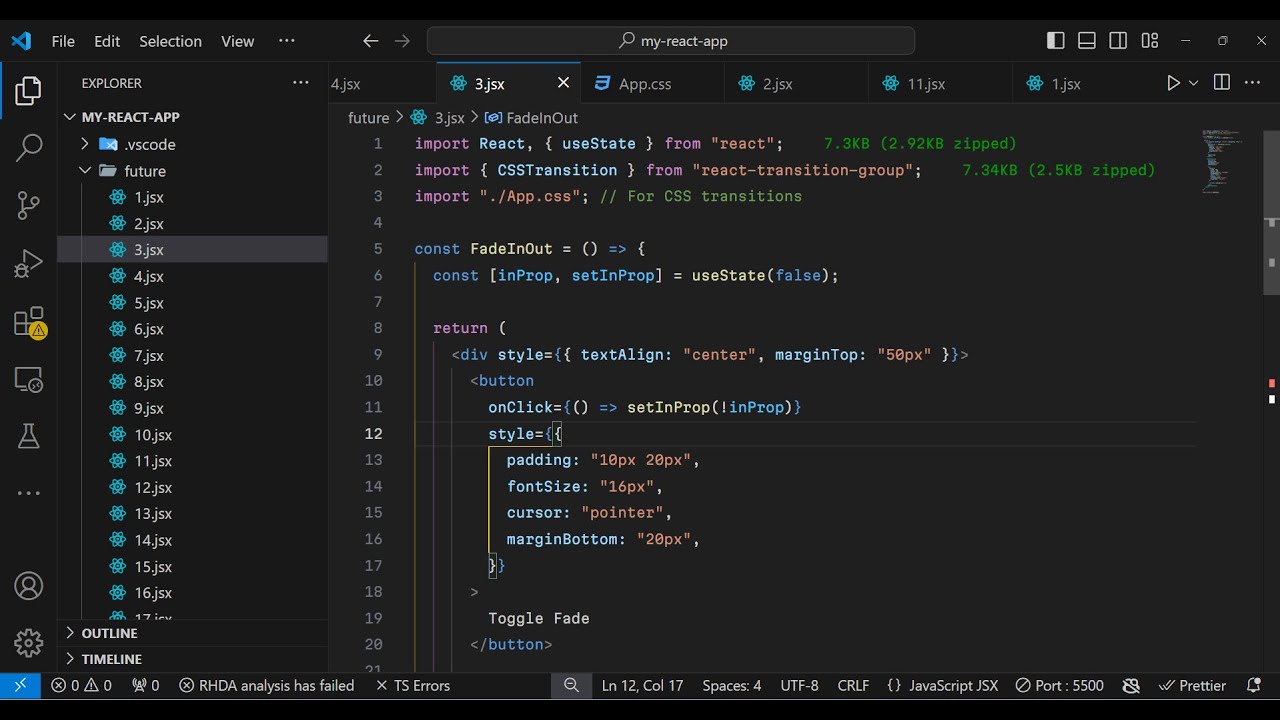The width and height of the screenshot is (1280, 720).
Task: Open the Search view in activity bar
Action: click(x=28, y=148)
